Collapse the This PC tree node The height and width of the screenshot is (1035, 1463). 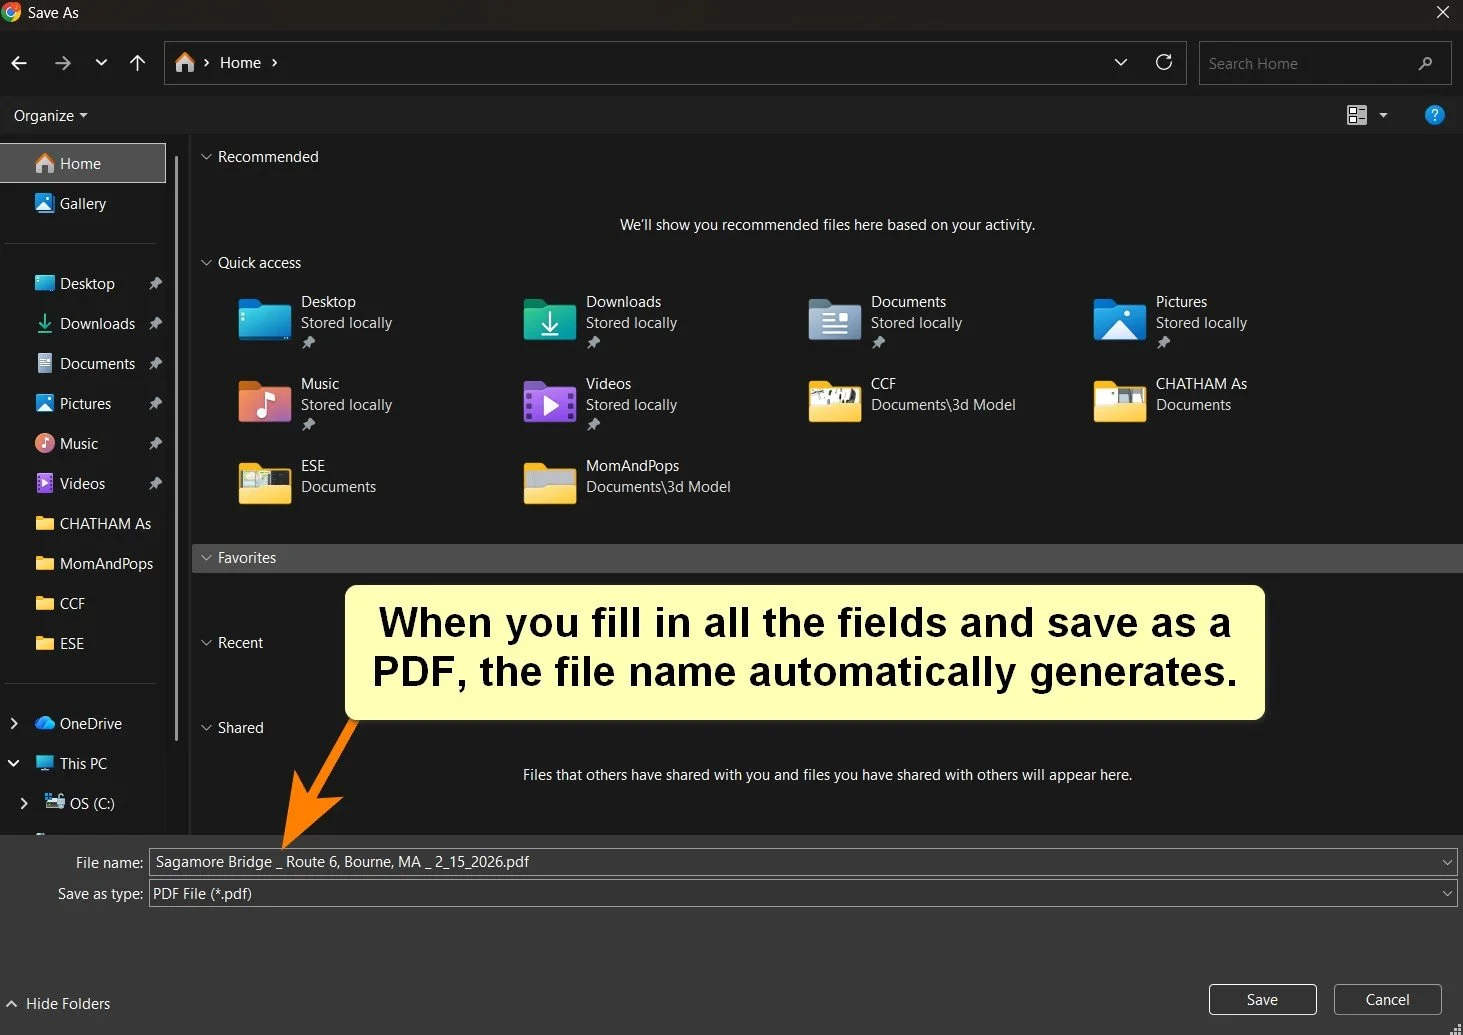tap(14, 763)
